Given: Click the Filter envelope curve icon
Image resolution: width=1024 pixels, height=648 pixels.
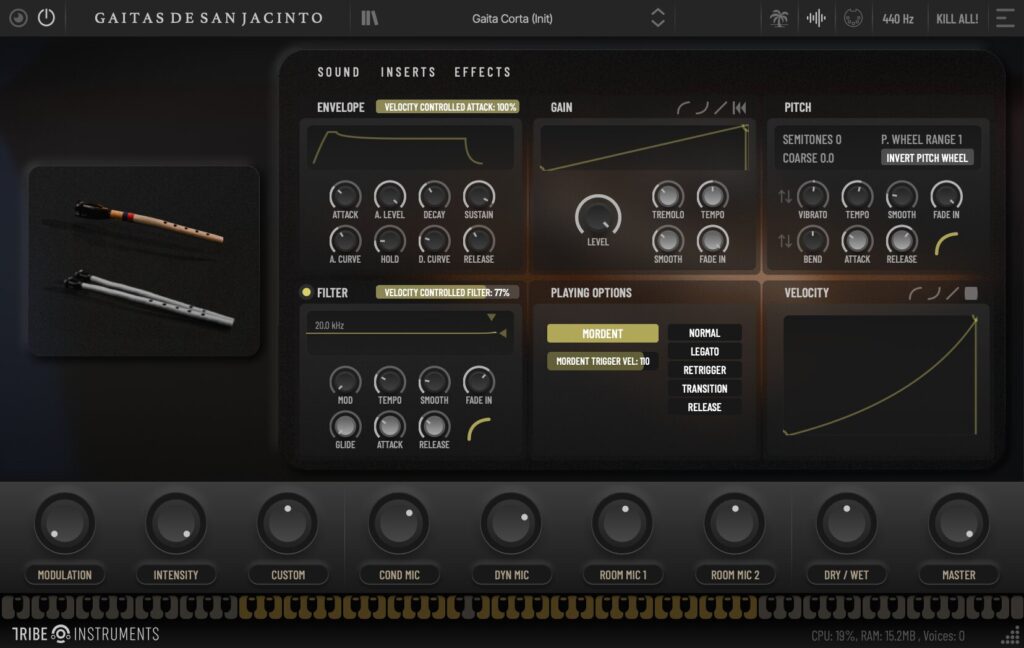Looking at the screenshot, I should pos(479,429).
